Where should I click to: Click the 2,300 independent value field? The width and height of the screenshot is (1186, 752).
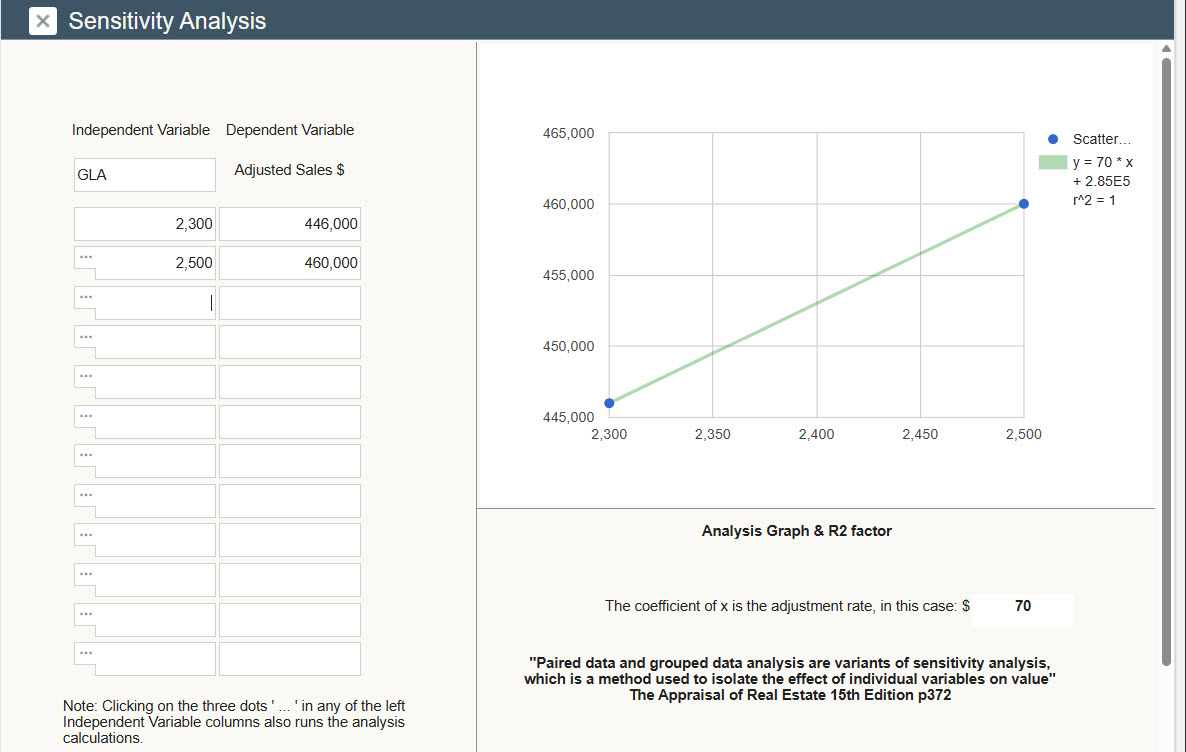(144, 224)
